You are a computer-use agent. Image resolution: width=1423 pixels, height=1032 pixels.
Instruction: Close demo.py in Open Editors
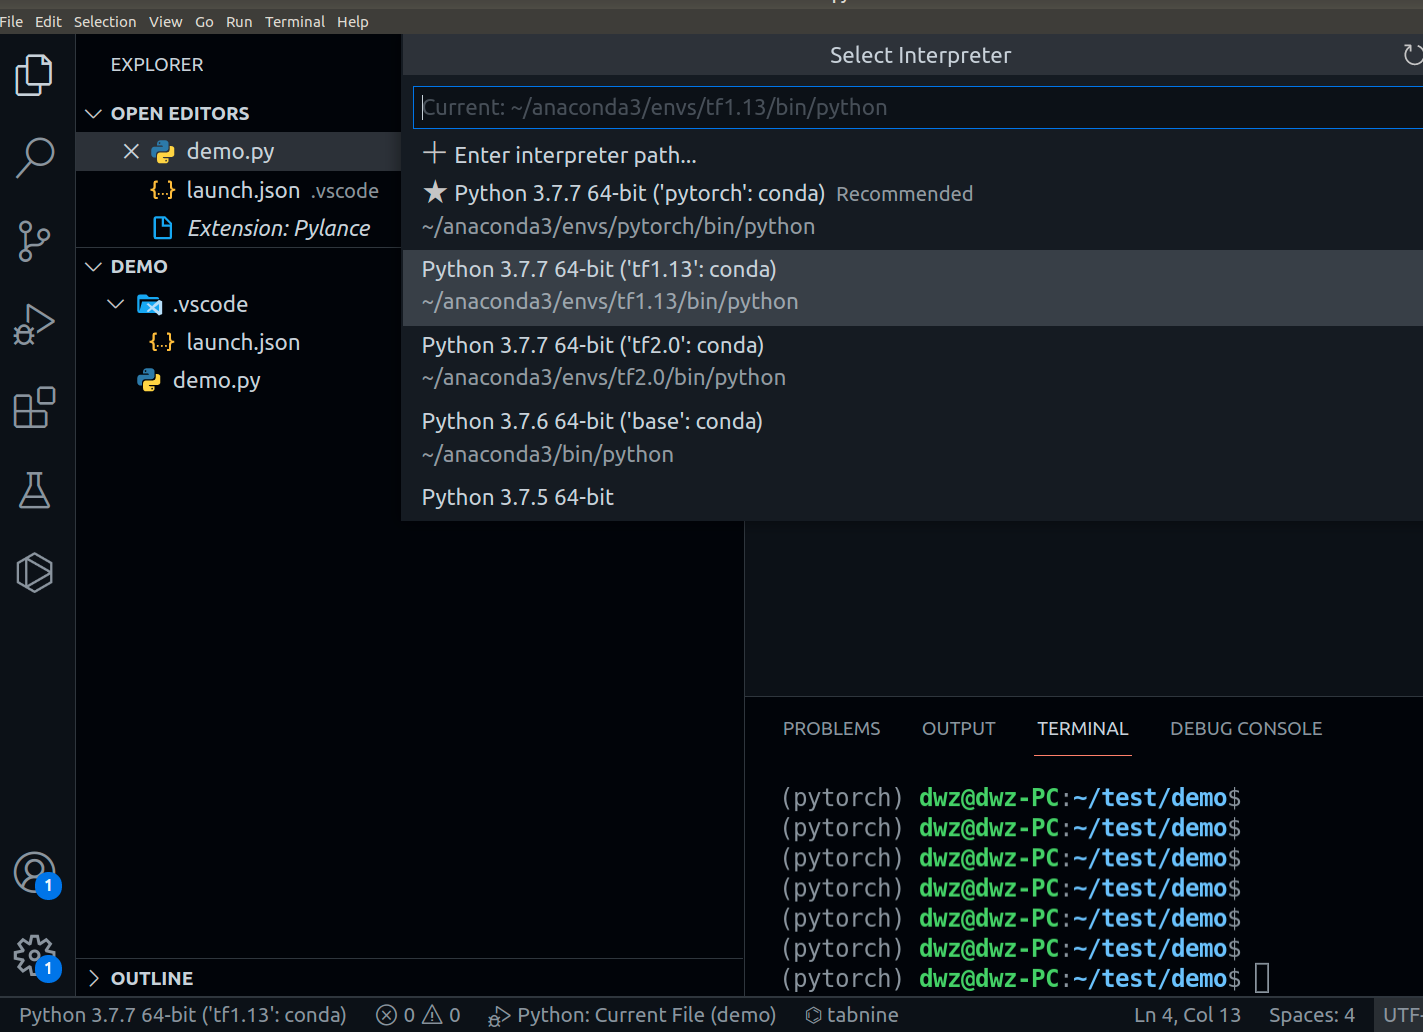[x=131, y=151]
